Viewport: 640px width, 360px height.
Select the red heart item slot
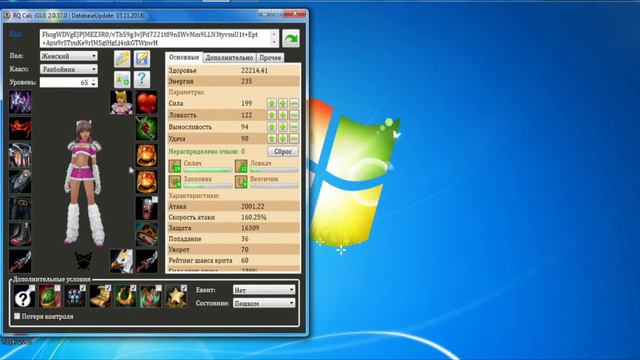147,102
